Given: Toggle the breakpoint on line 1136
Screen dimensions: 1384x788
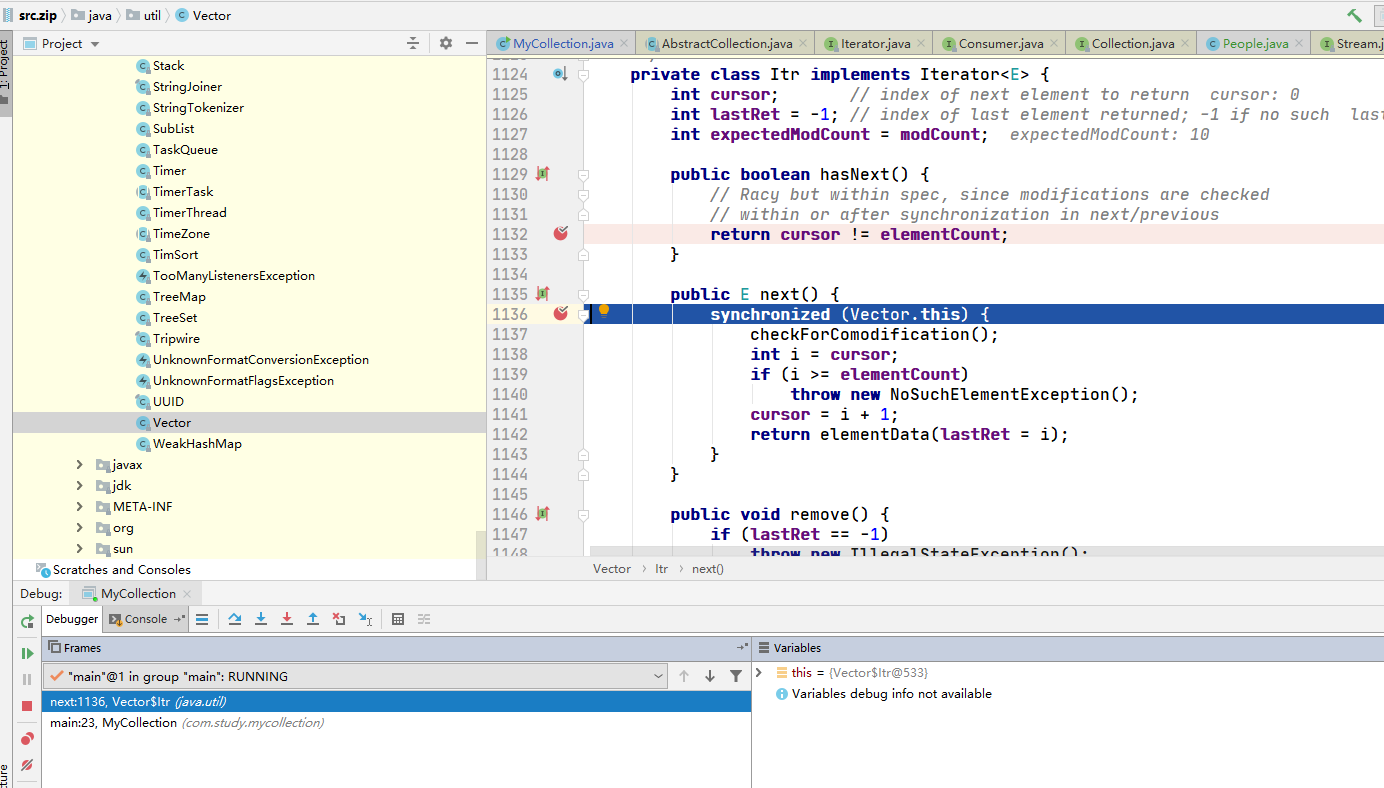Looking at the screenshot, I should click(560, 314).
